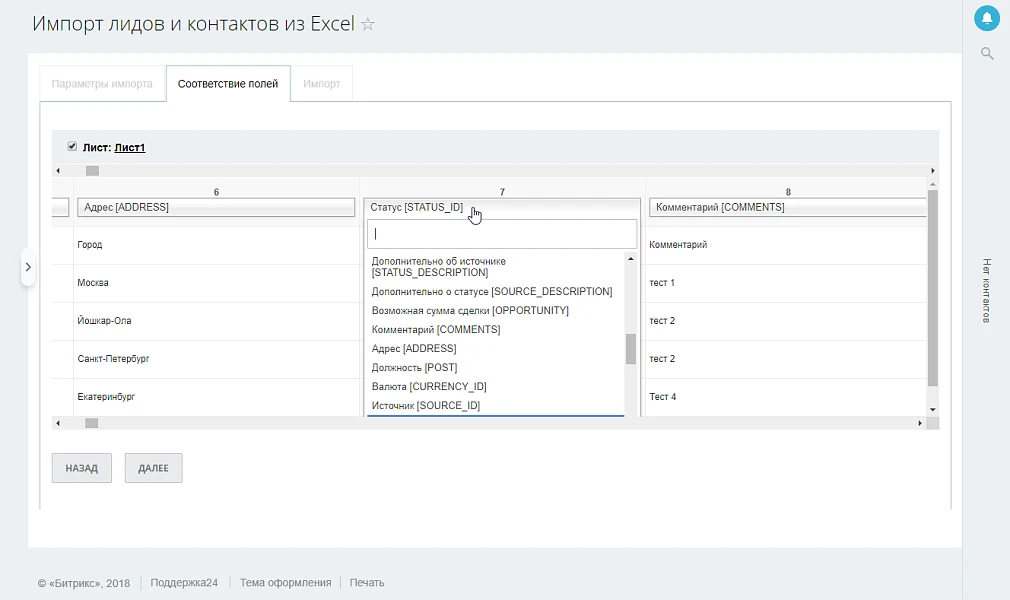Open the Поддержка24 footer link
This screenshot has width=1010, height=600.
click(x=184, y=583)
